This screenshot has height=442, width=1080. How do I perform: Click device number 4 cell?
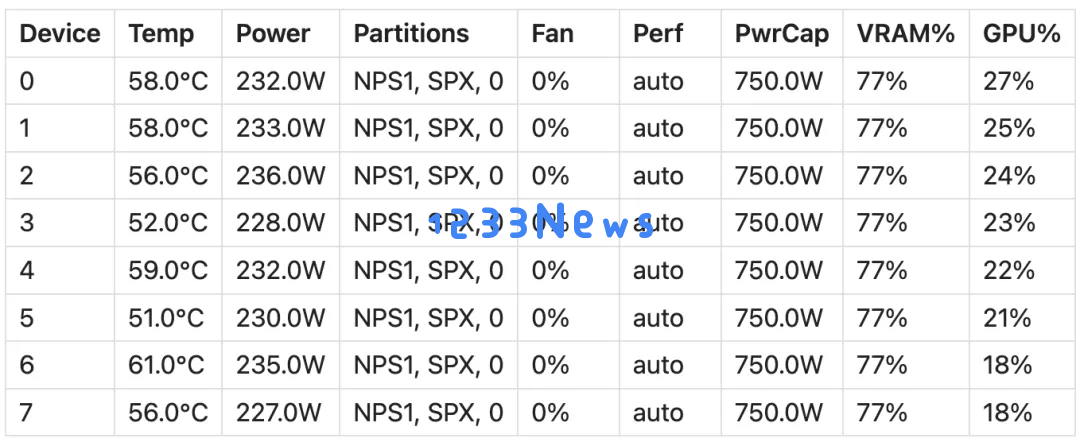27,271
